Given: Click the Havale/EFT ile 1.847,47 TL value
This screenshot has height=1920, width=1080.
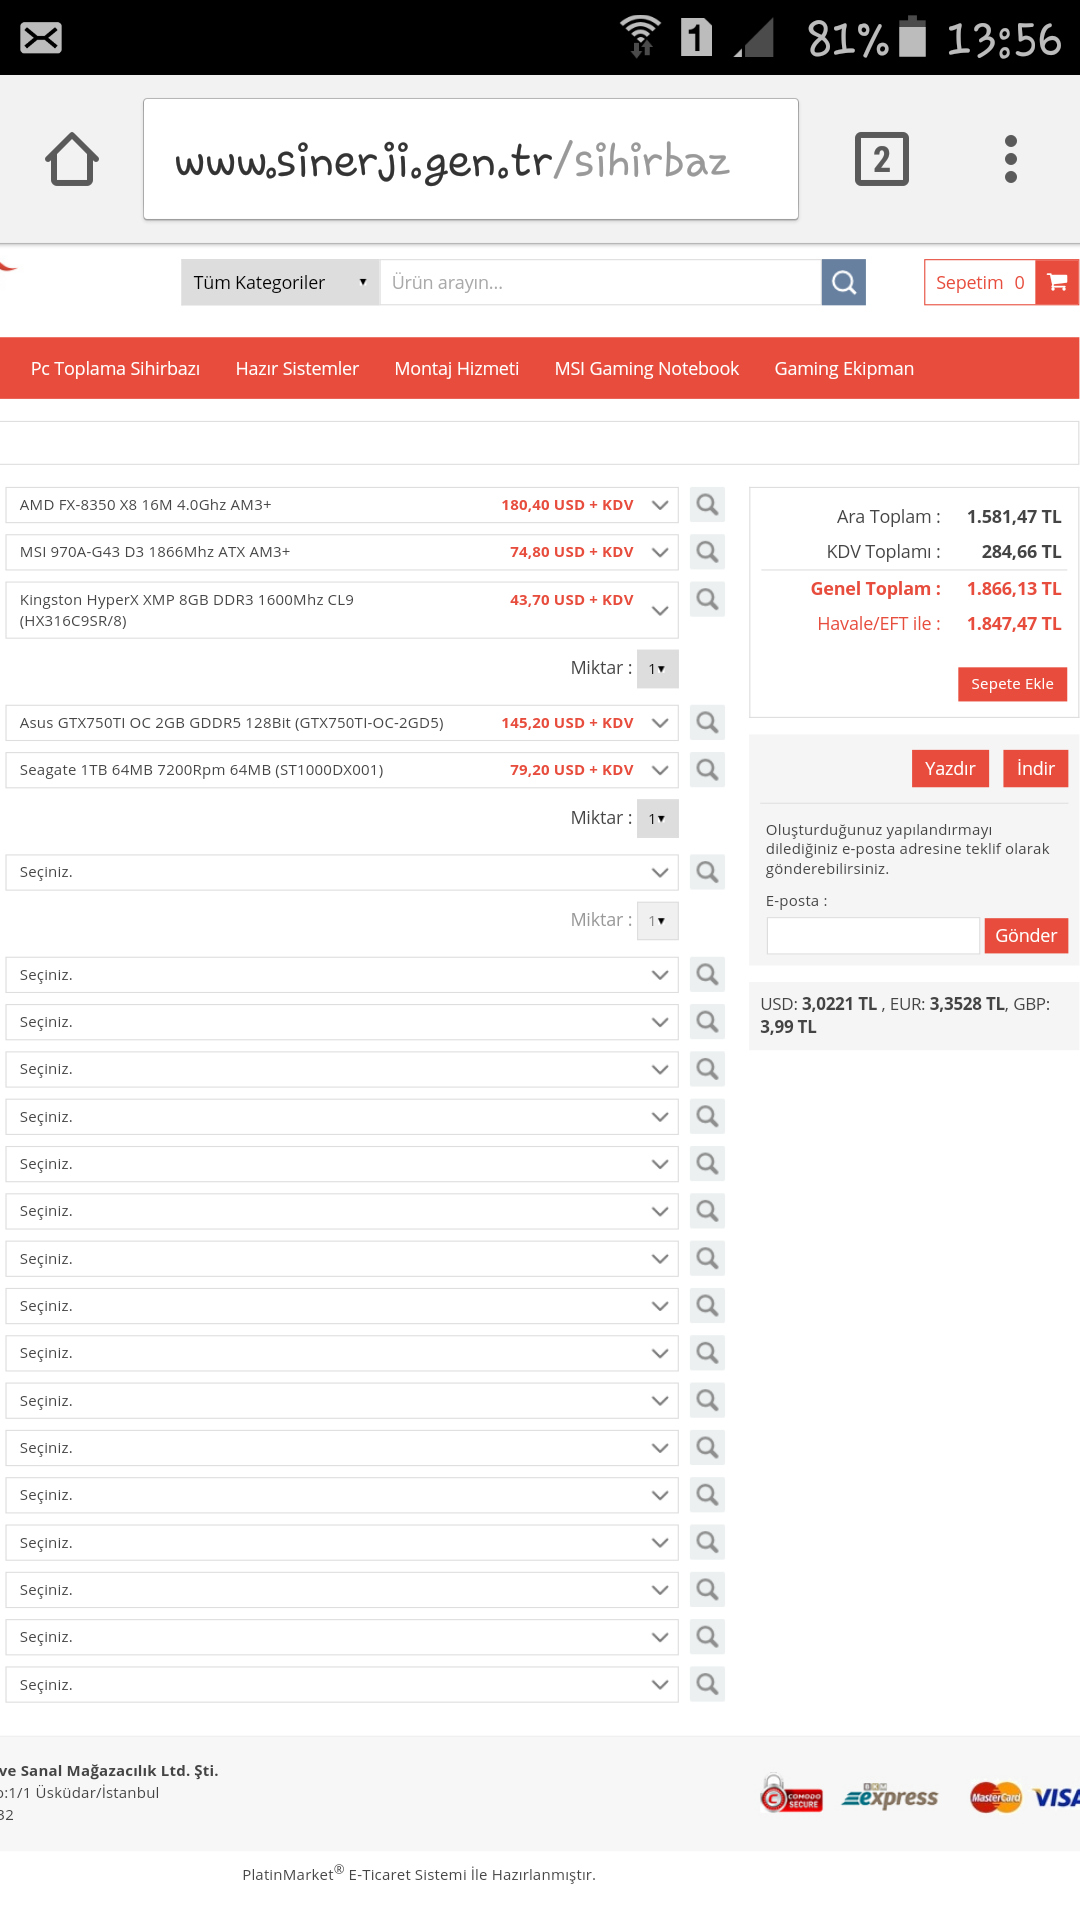Looking at the screenshot, I should [1013, 624].
